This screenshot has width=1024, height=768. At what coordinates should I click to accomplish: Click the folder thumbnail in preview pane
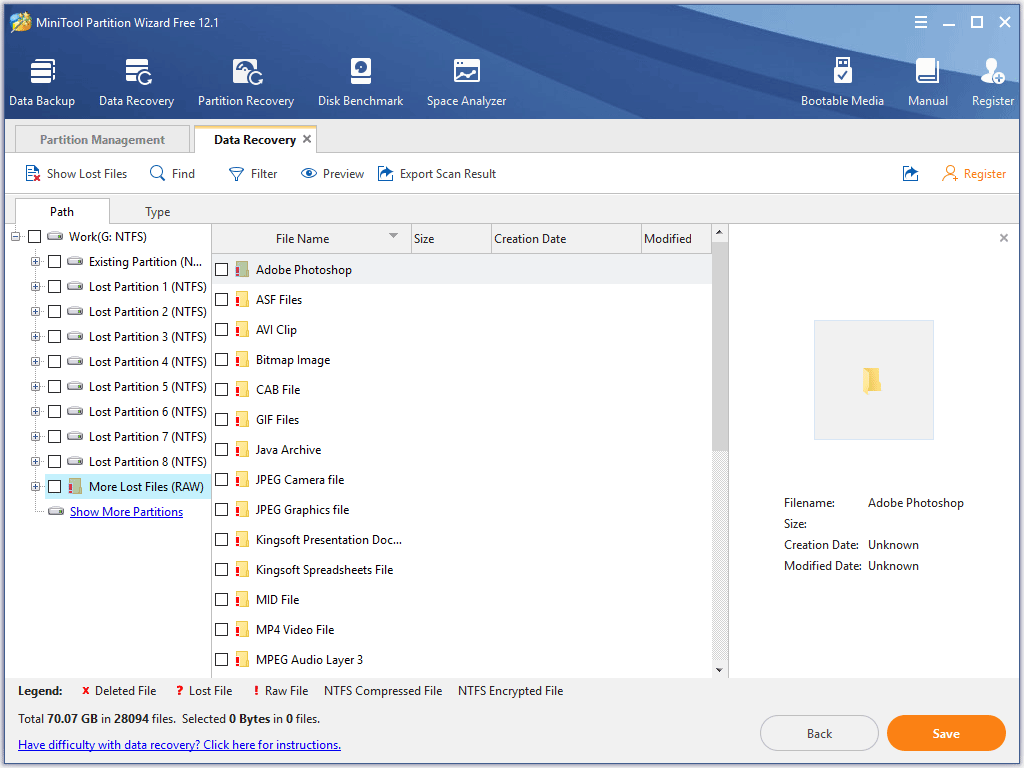click(x=872, y=379)
